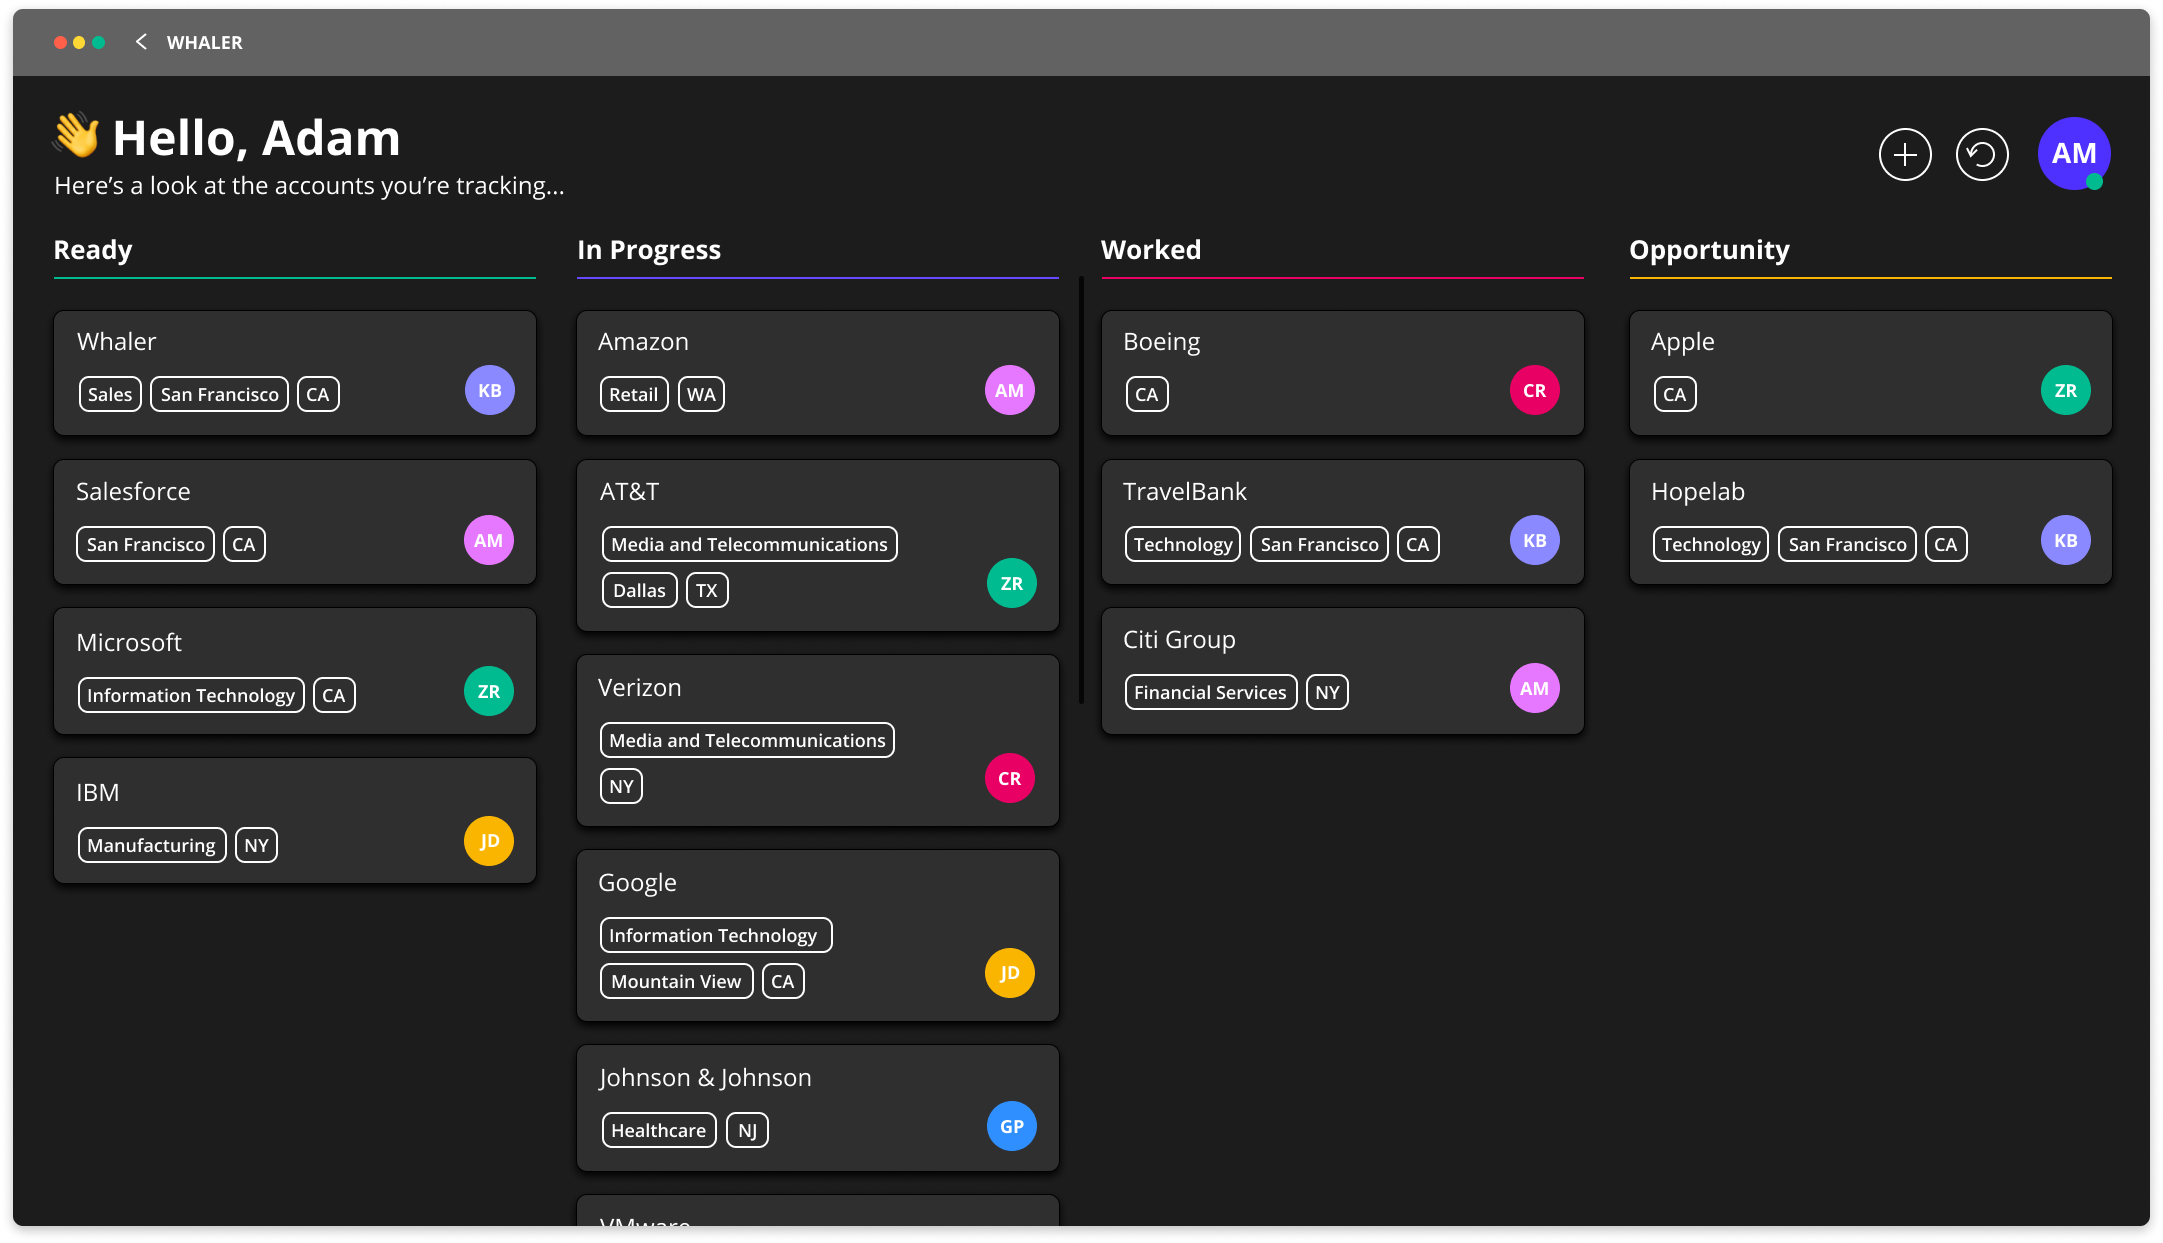Click the green online status dot on the profile avatar
The width and height of the screenshot is (2163, 1243).
[2097, 182]
